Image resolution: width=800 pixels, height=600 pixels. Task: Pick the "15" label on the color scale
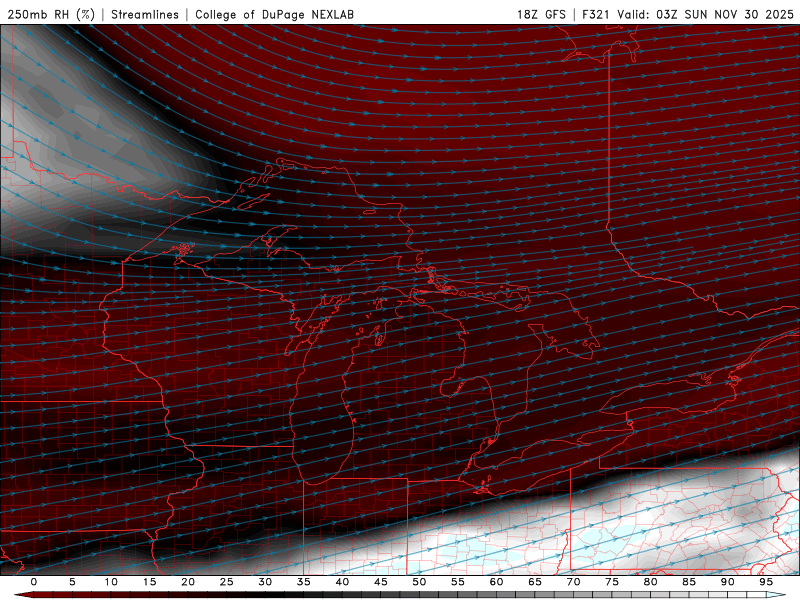click(149, 582)
